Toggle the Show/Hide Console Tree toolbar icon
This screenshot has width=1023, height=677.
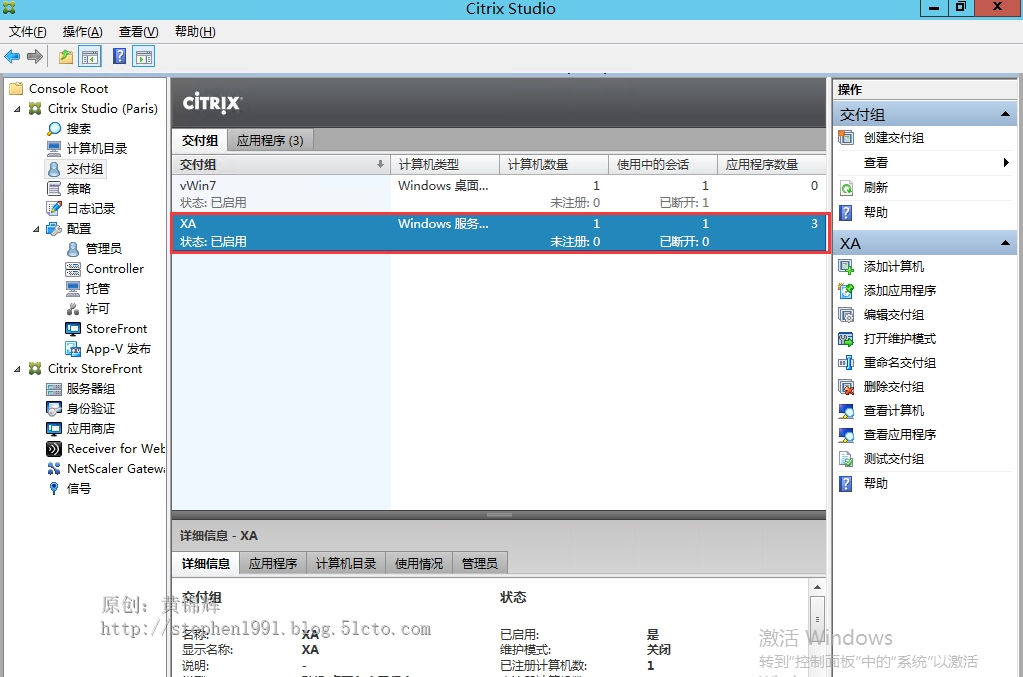pos(90,57)
